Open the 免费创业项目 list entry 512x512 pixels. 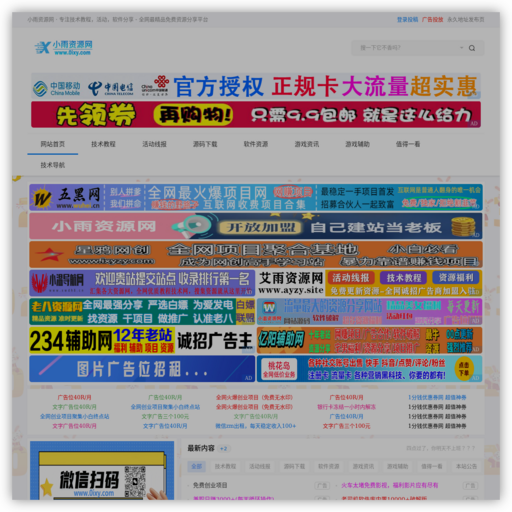(x=210, y=485)
